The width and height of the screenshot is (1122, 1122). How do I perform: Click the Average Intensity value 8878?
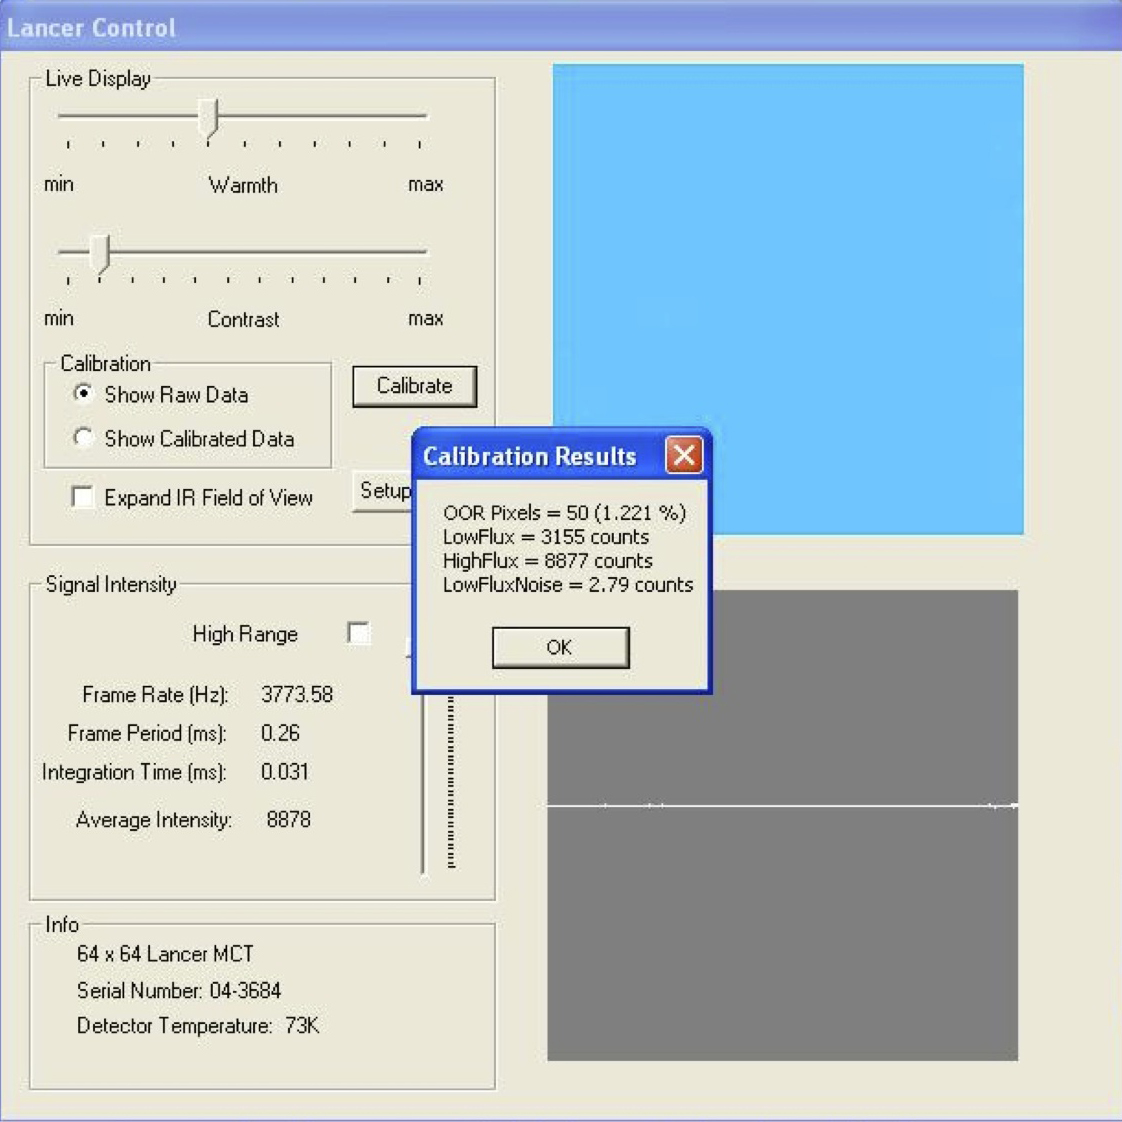(x=288, y=820)
